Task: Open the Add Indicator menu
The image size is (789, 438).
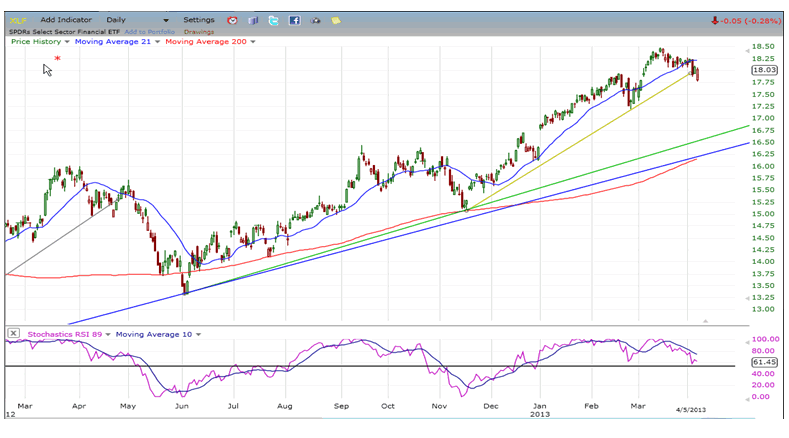Action: tap(68, 20)
